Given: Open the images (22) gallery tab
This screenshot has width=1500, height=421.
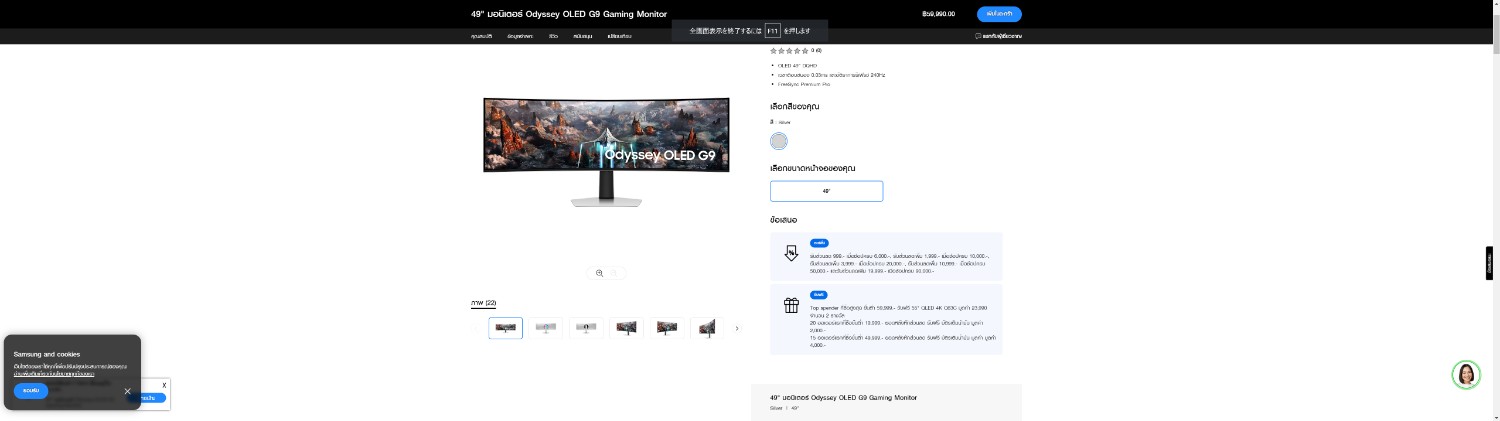Looking at the screenshot, I should [484, 303].
